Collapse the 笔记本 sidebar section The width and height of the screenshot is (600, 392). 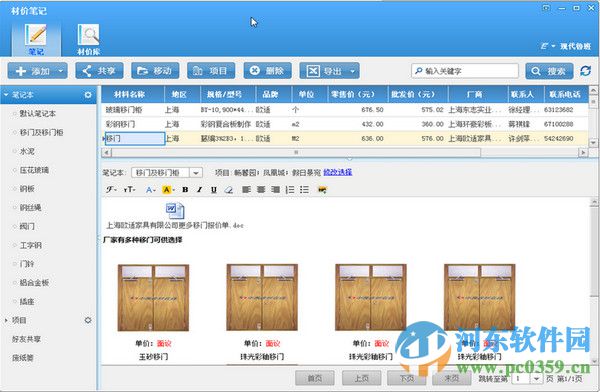coord(6,94)
